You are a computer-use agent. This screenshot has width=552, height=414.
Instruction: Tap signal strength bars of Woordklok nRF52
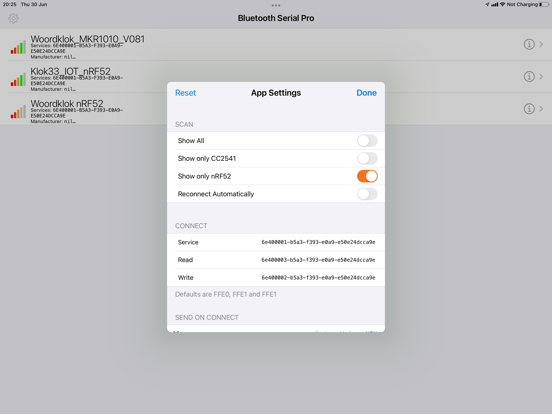[18, 112]
